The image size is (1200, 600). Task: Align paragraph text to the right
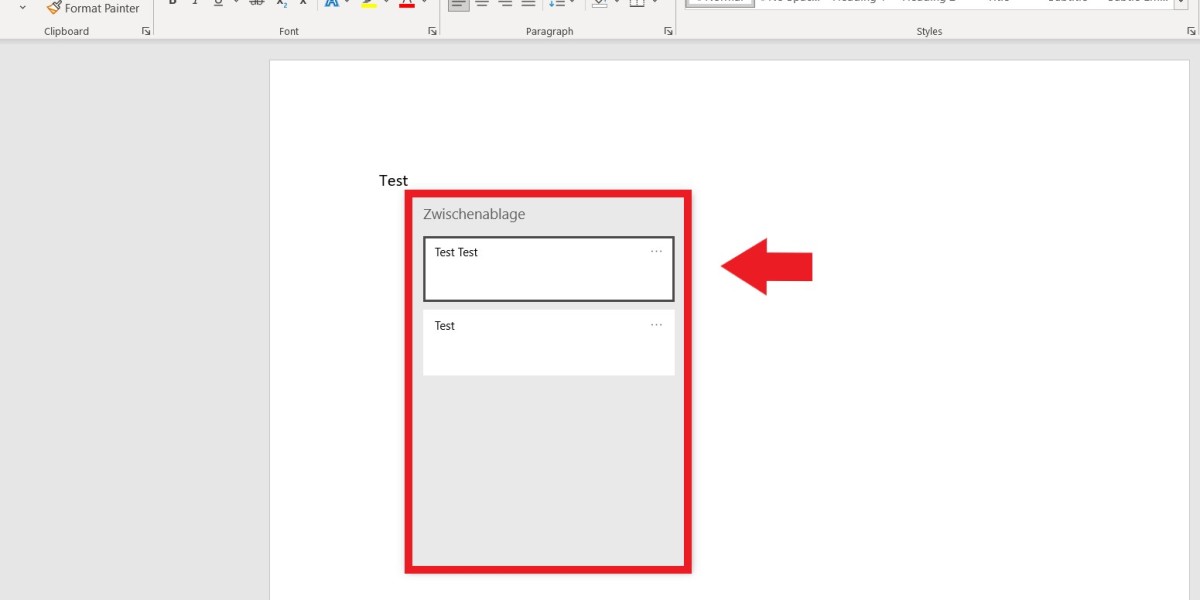click(x=505, y=3)
